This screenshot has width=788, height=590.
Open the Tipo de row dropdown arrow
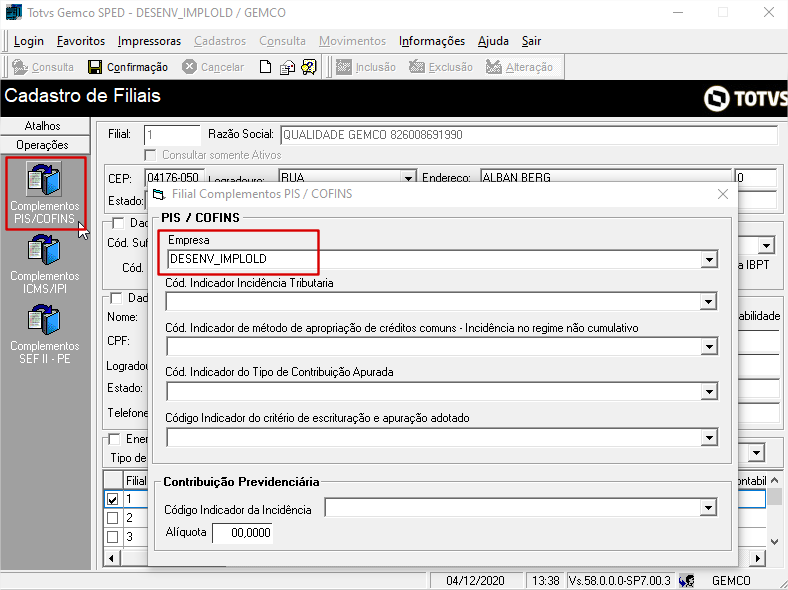coord(756,453)
